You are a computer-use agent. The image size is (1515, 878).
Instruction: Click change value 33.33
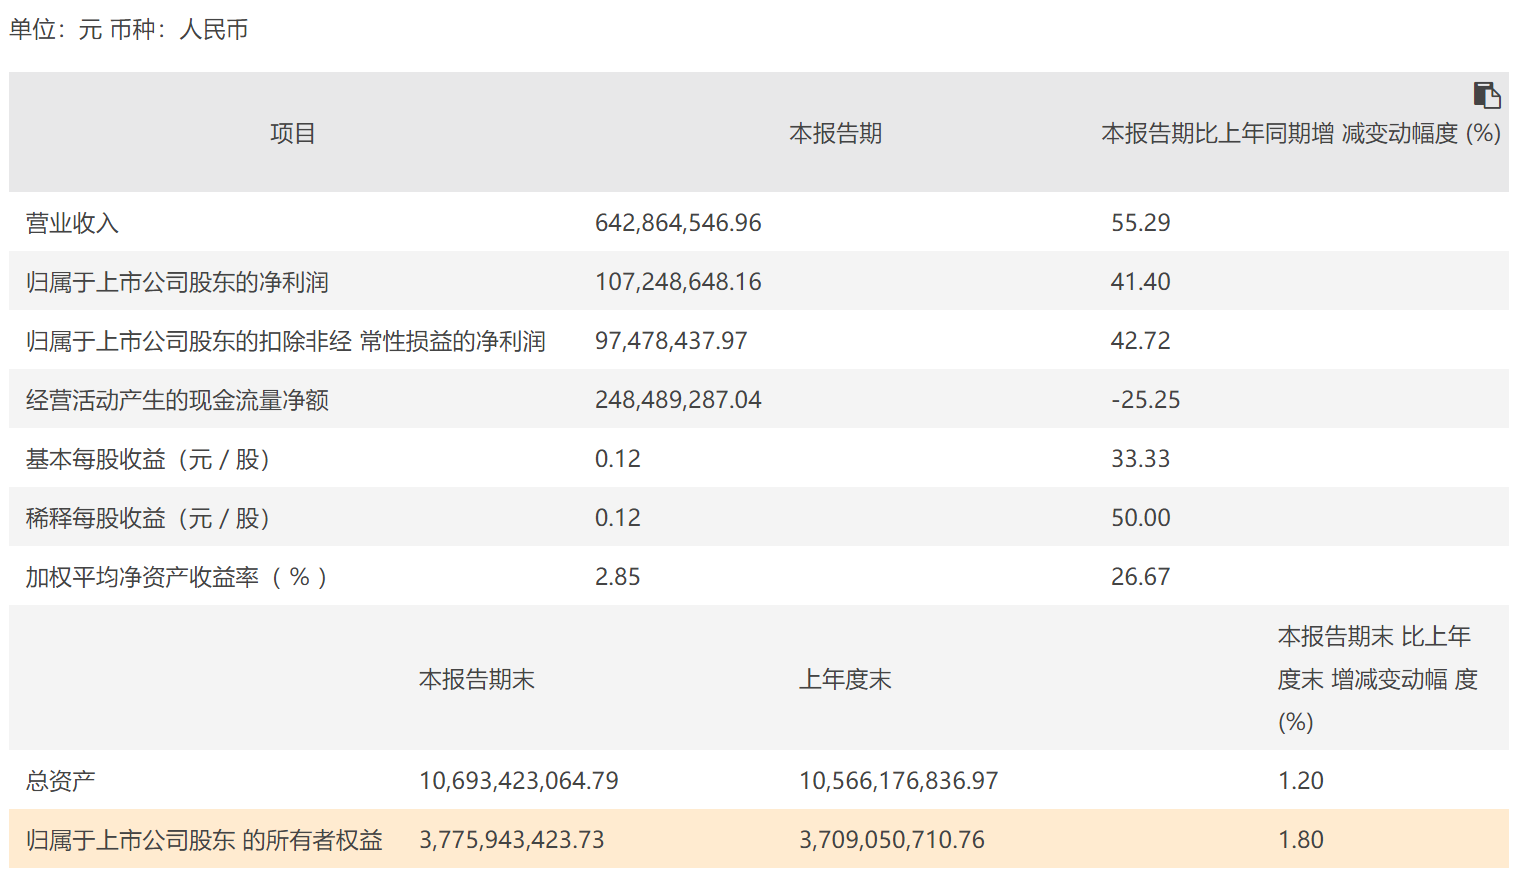click(x=1141, y=458)
